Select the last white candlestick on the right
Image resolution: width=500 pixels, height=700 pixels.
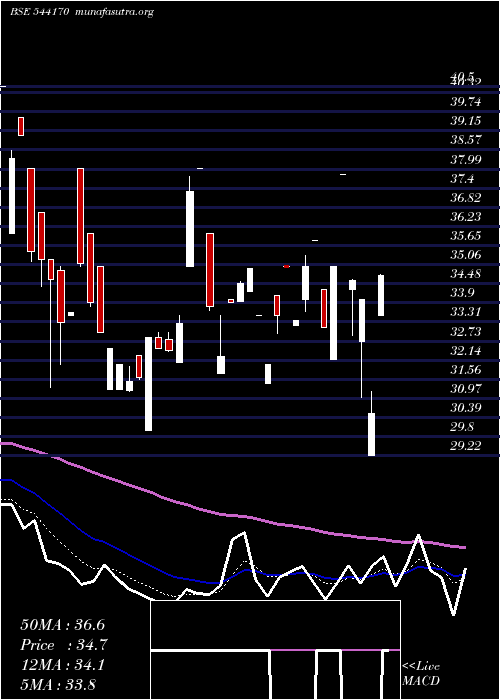coord(381,295)
